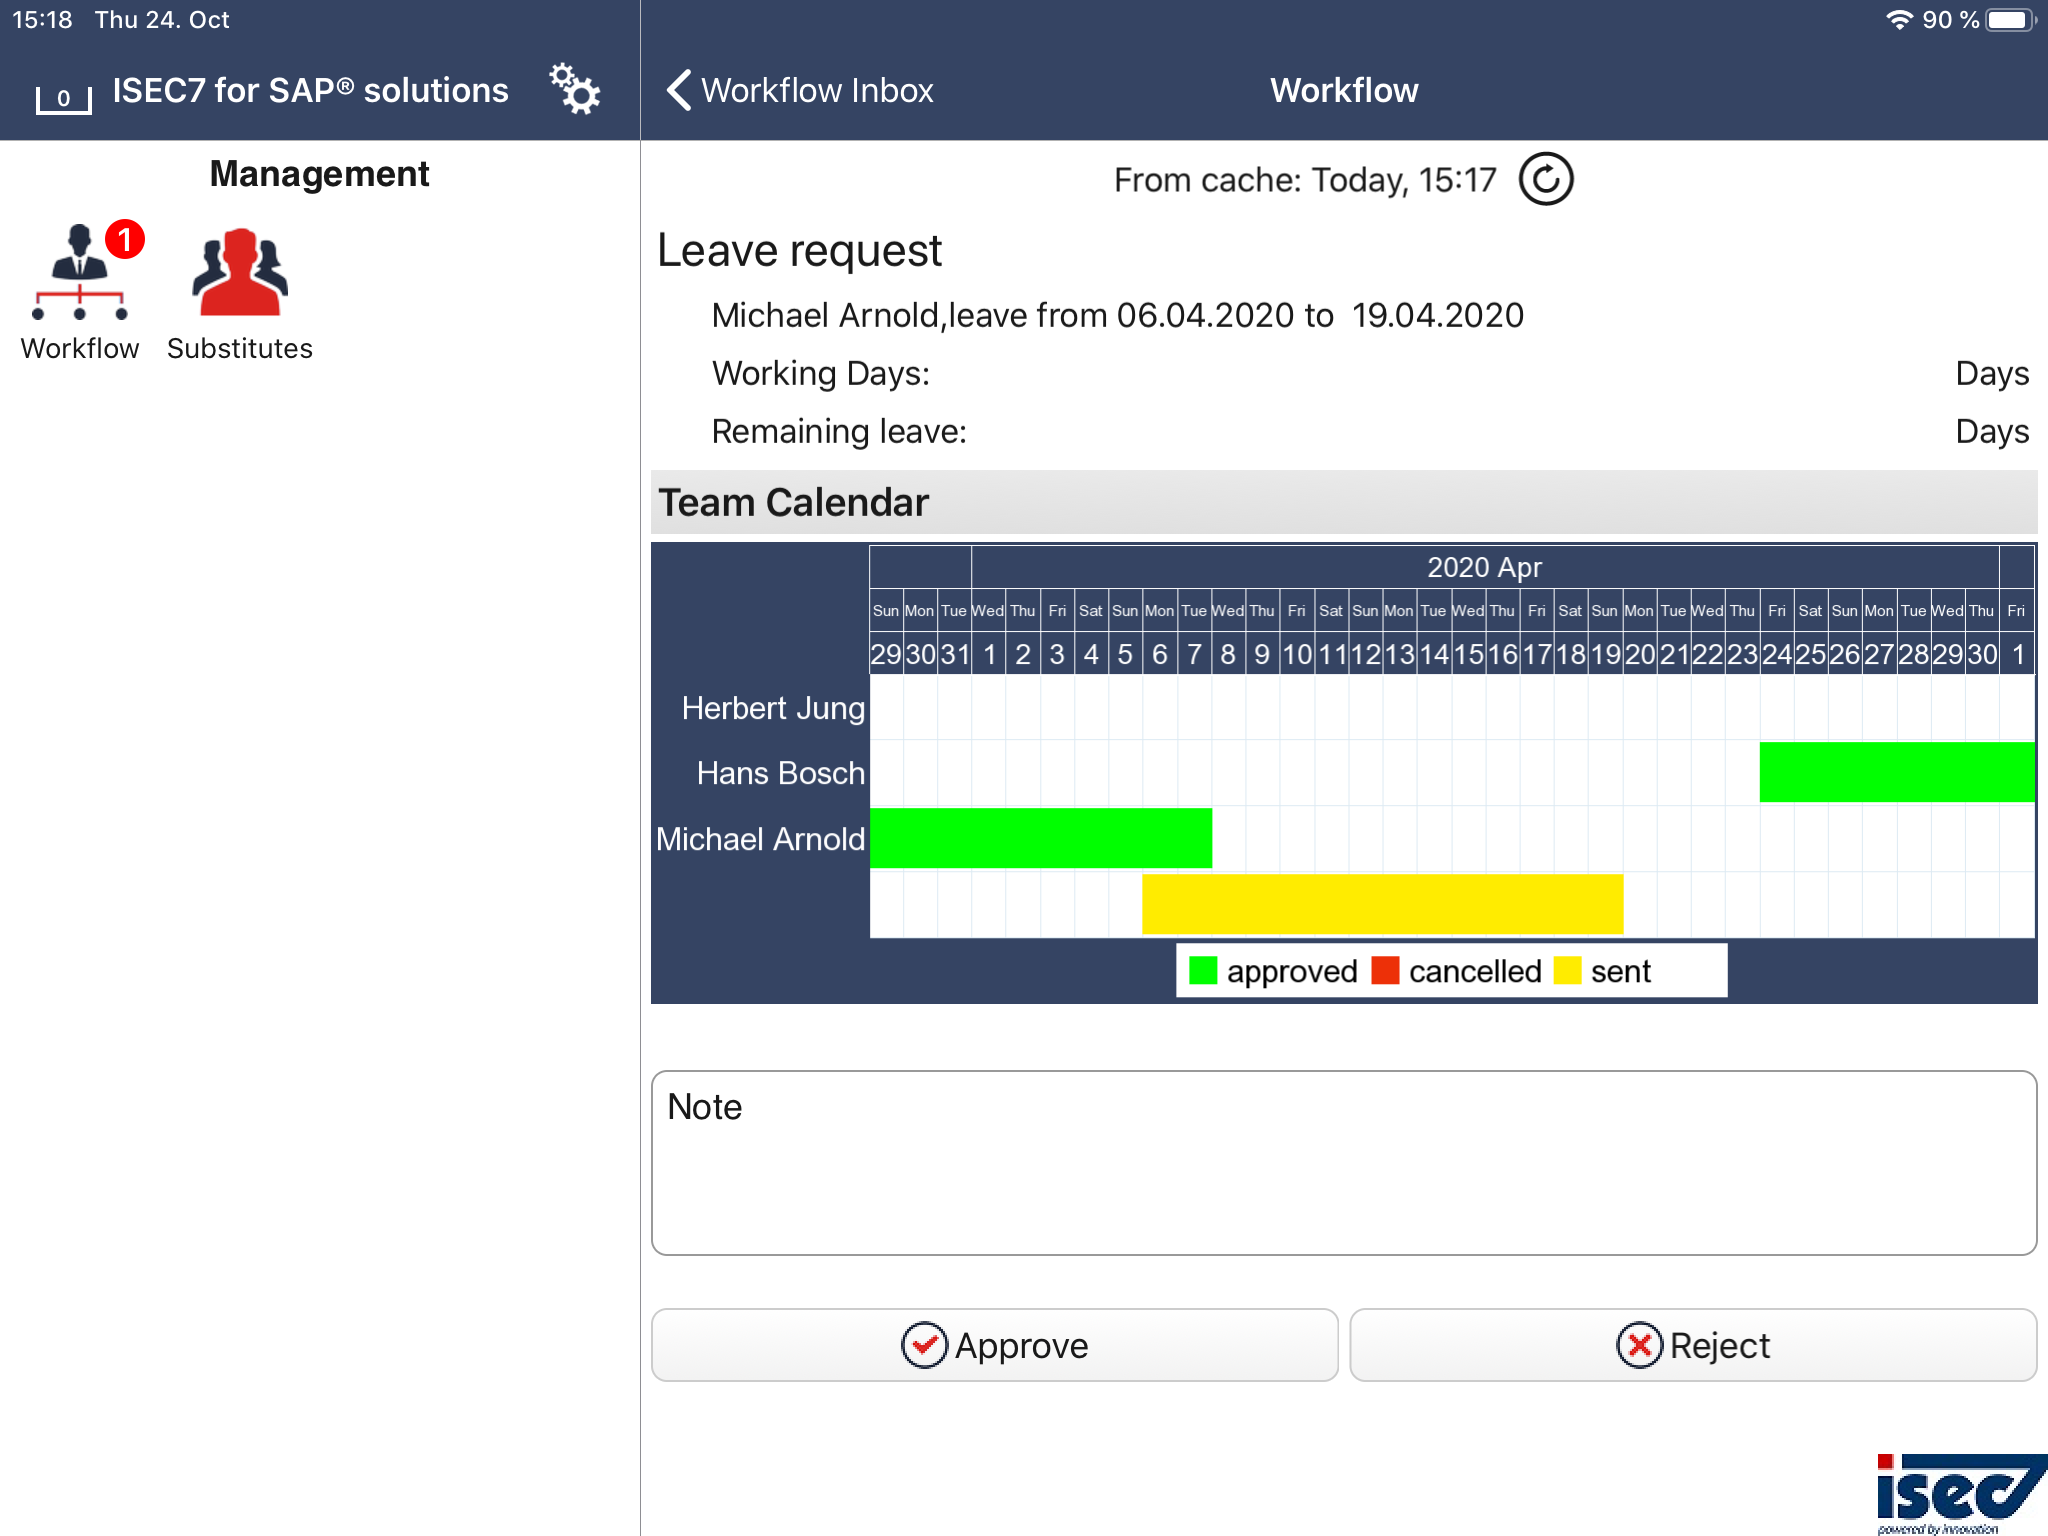2048x1536 pixels.
Task: Expand the Team Calendar section header
Action: 793,502
